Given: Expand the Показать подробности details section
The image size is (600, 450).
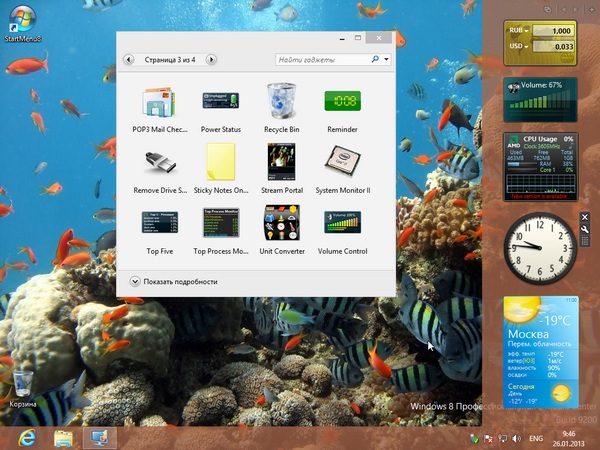Looking at the screenshot, I should (x=136, y=282).
